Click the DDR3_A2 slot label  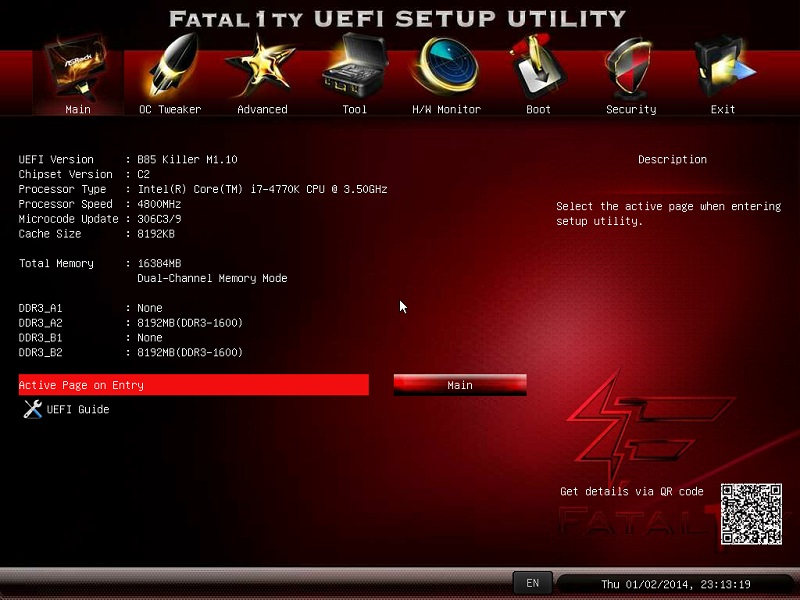coord(40,323)
